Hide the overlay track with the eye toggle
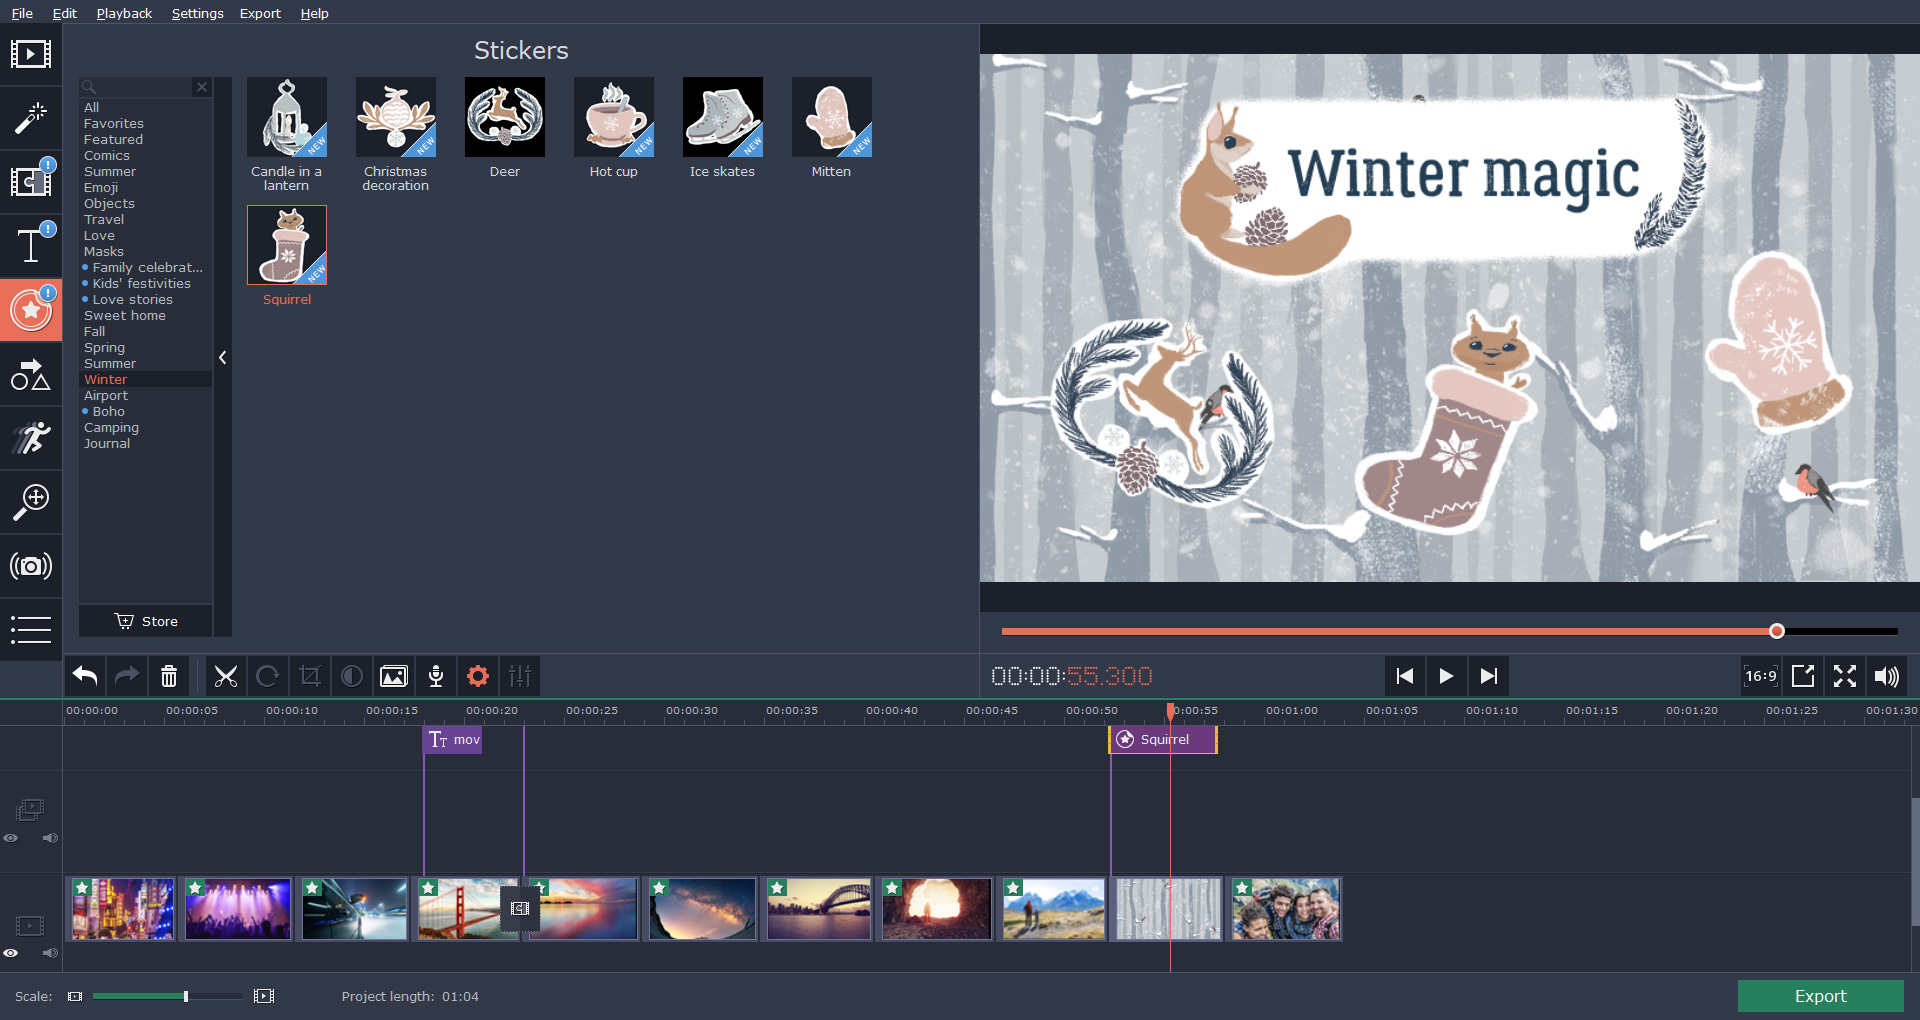Image resolution: width=1920 pixels, height=1020 pixels. tap(11, 838)
